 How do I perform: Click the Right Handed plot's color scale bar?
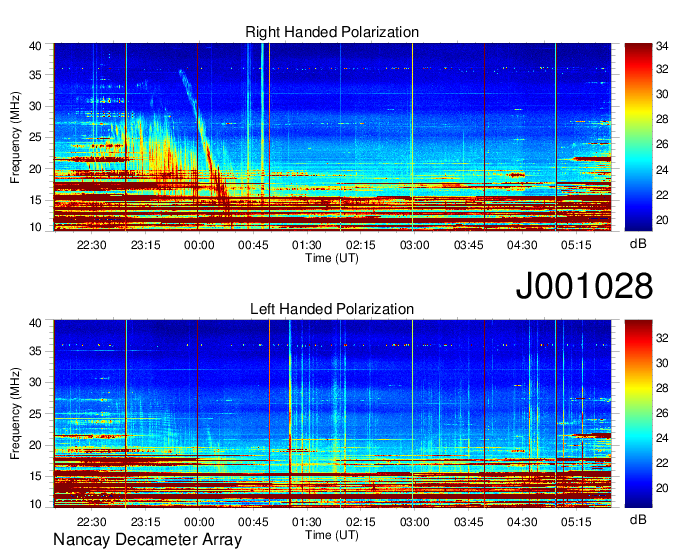638,137
